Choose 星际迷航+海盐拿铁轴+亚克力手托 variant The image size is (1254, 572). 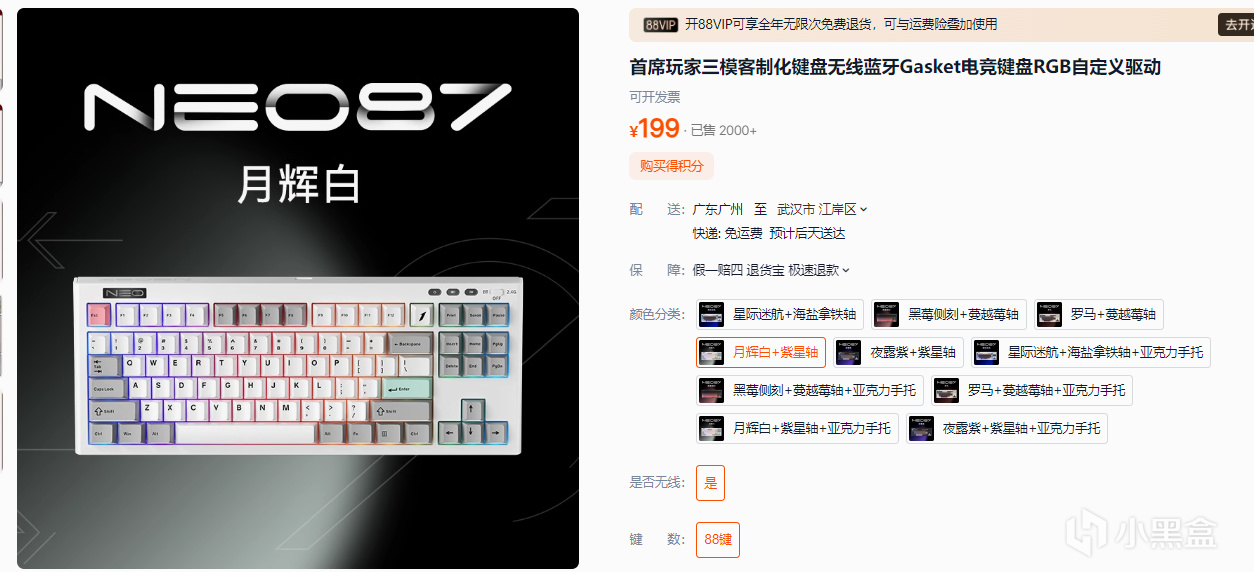(1091, 352)
